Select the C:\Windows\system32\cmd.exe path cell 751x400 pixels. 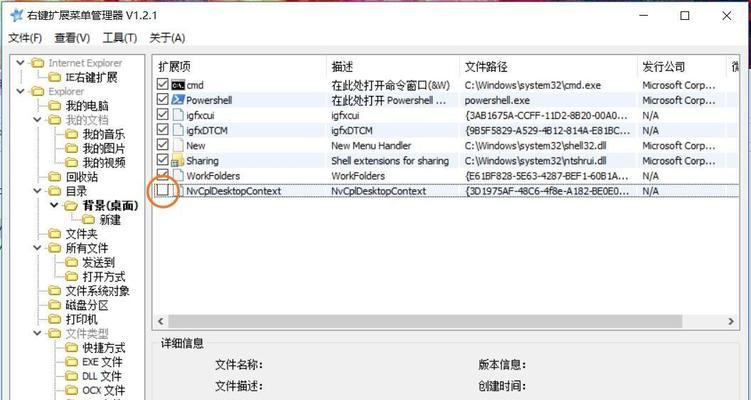533,85
